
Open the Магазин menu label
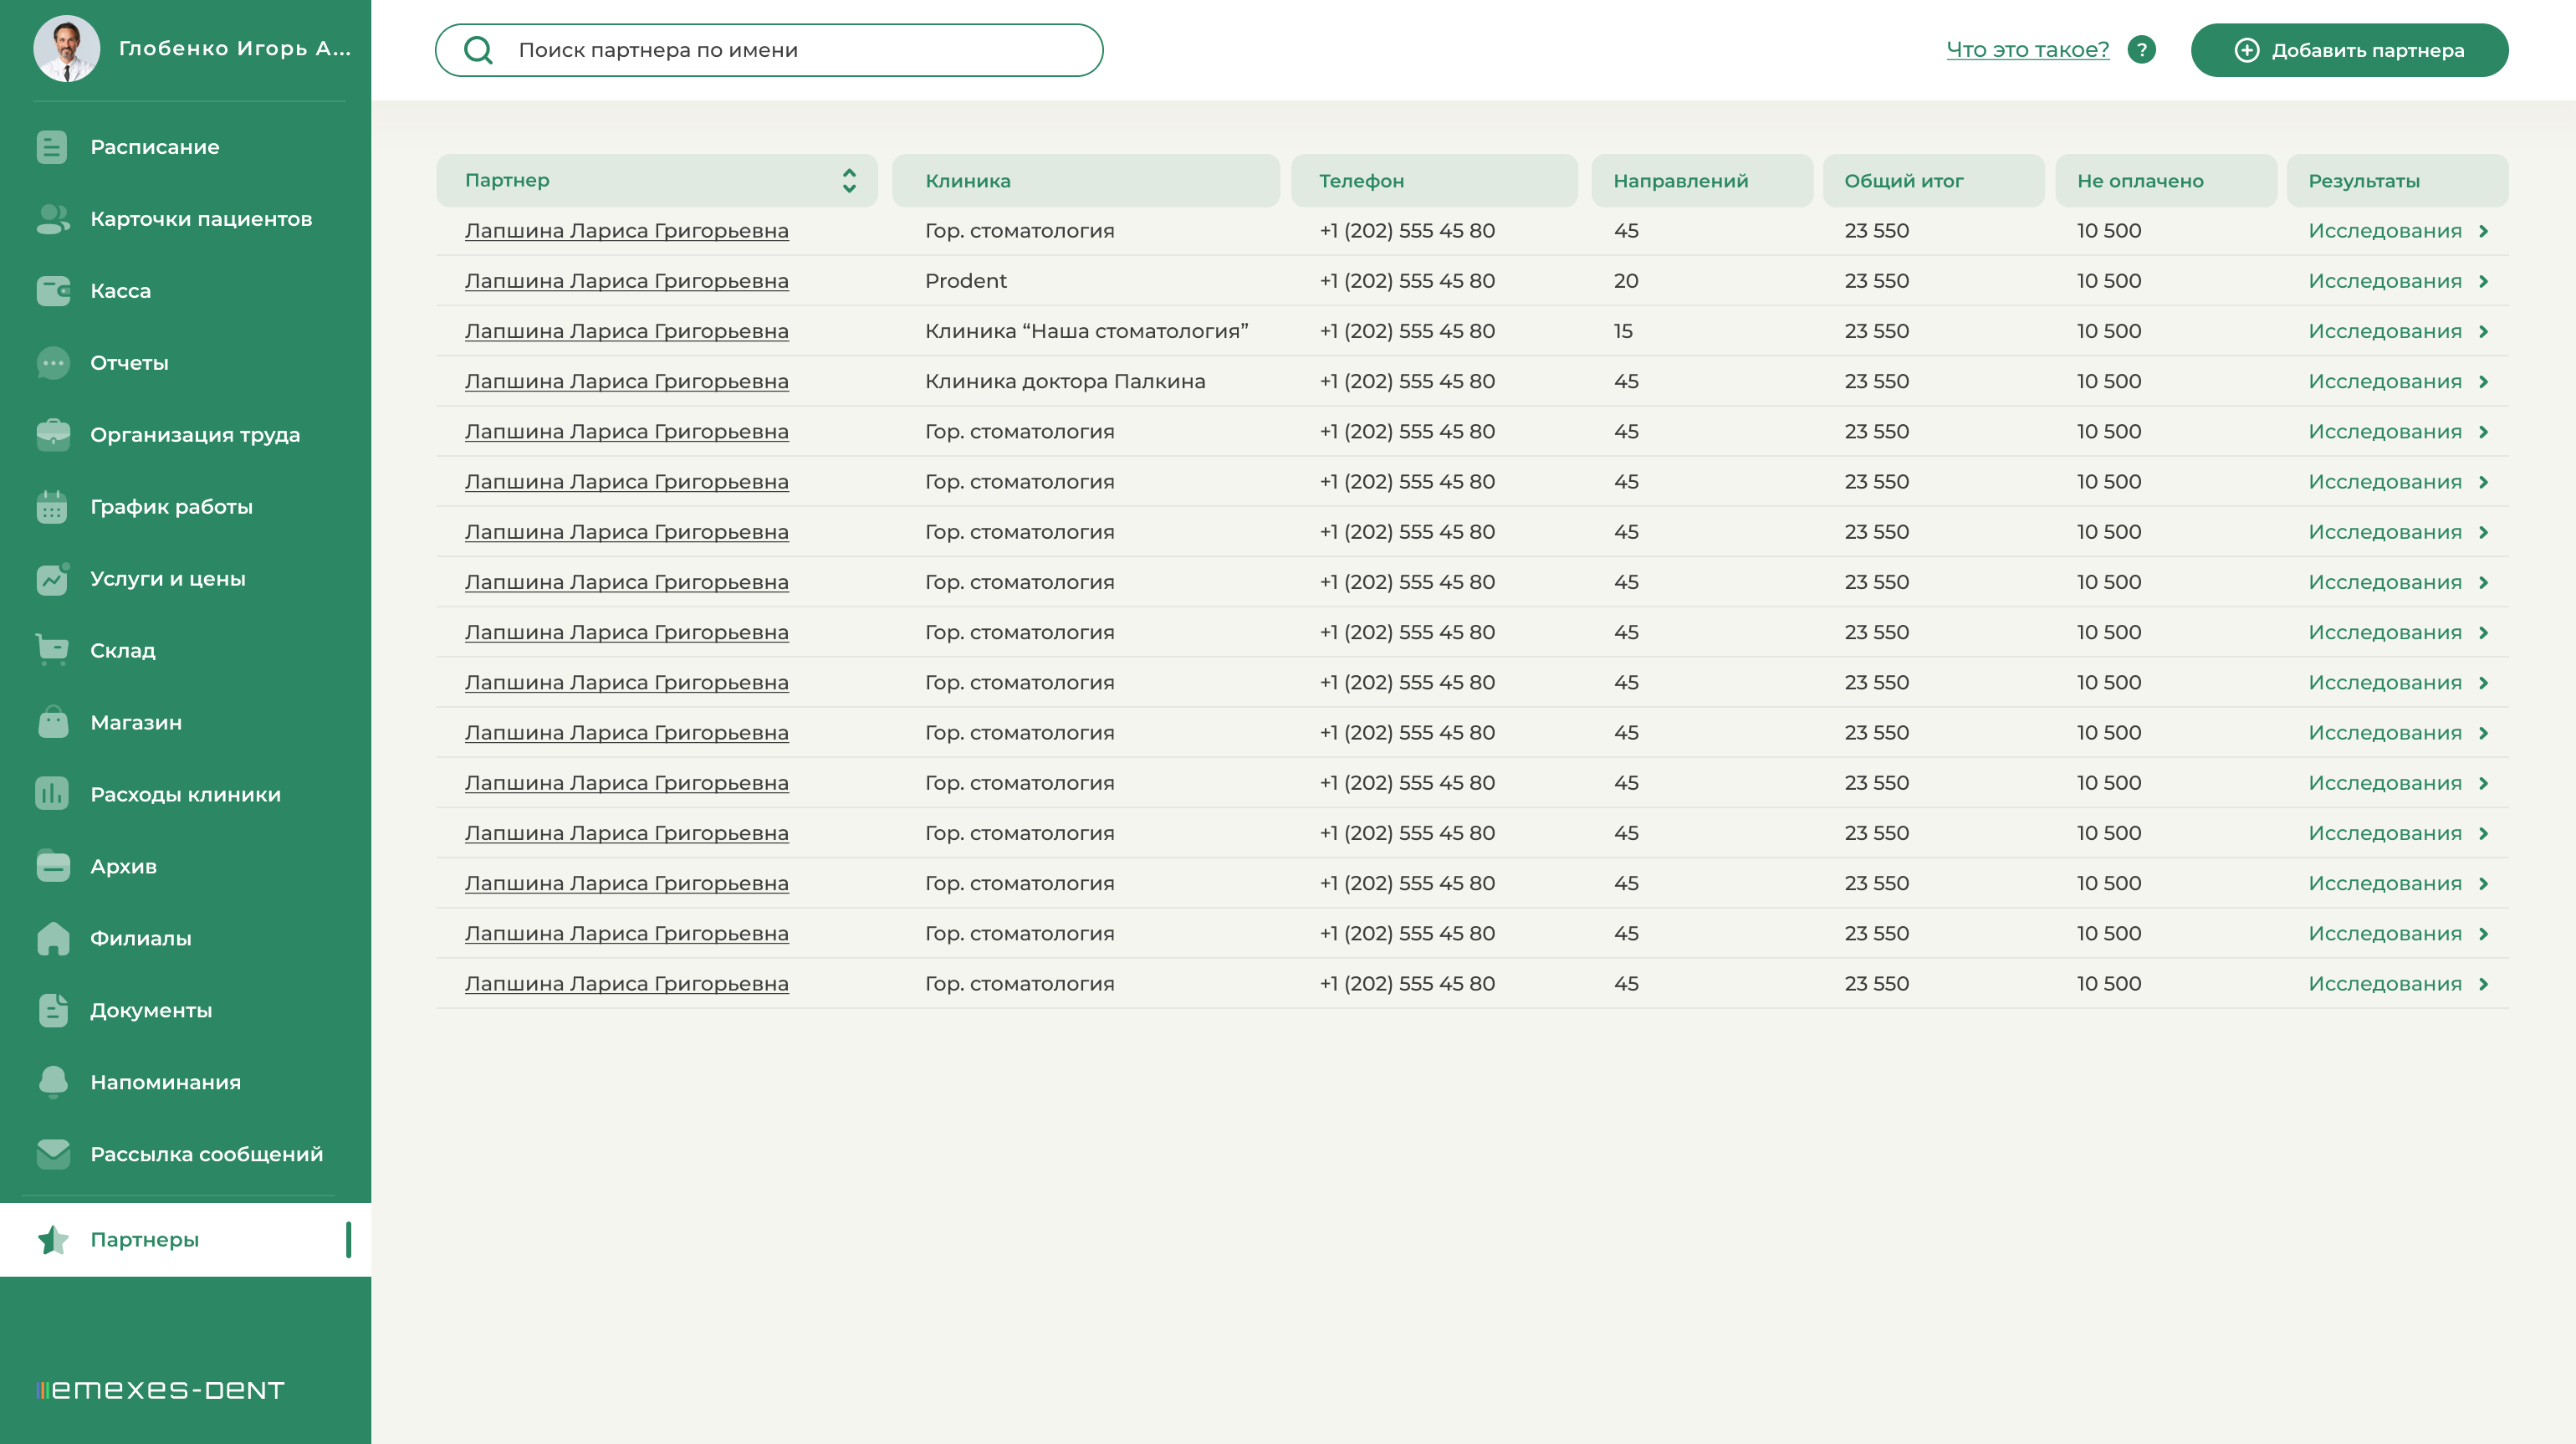coord(136,722)
